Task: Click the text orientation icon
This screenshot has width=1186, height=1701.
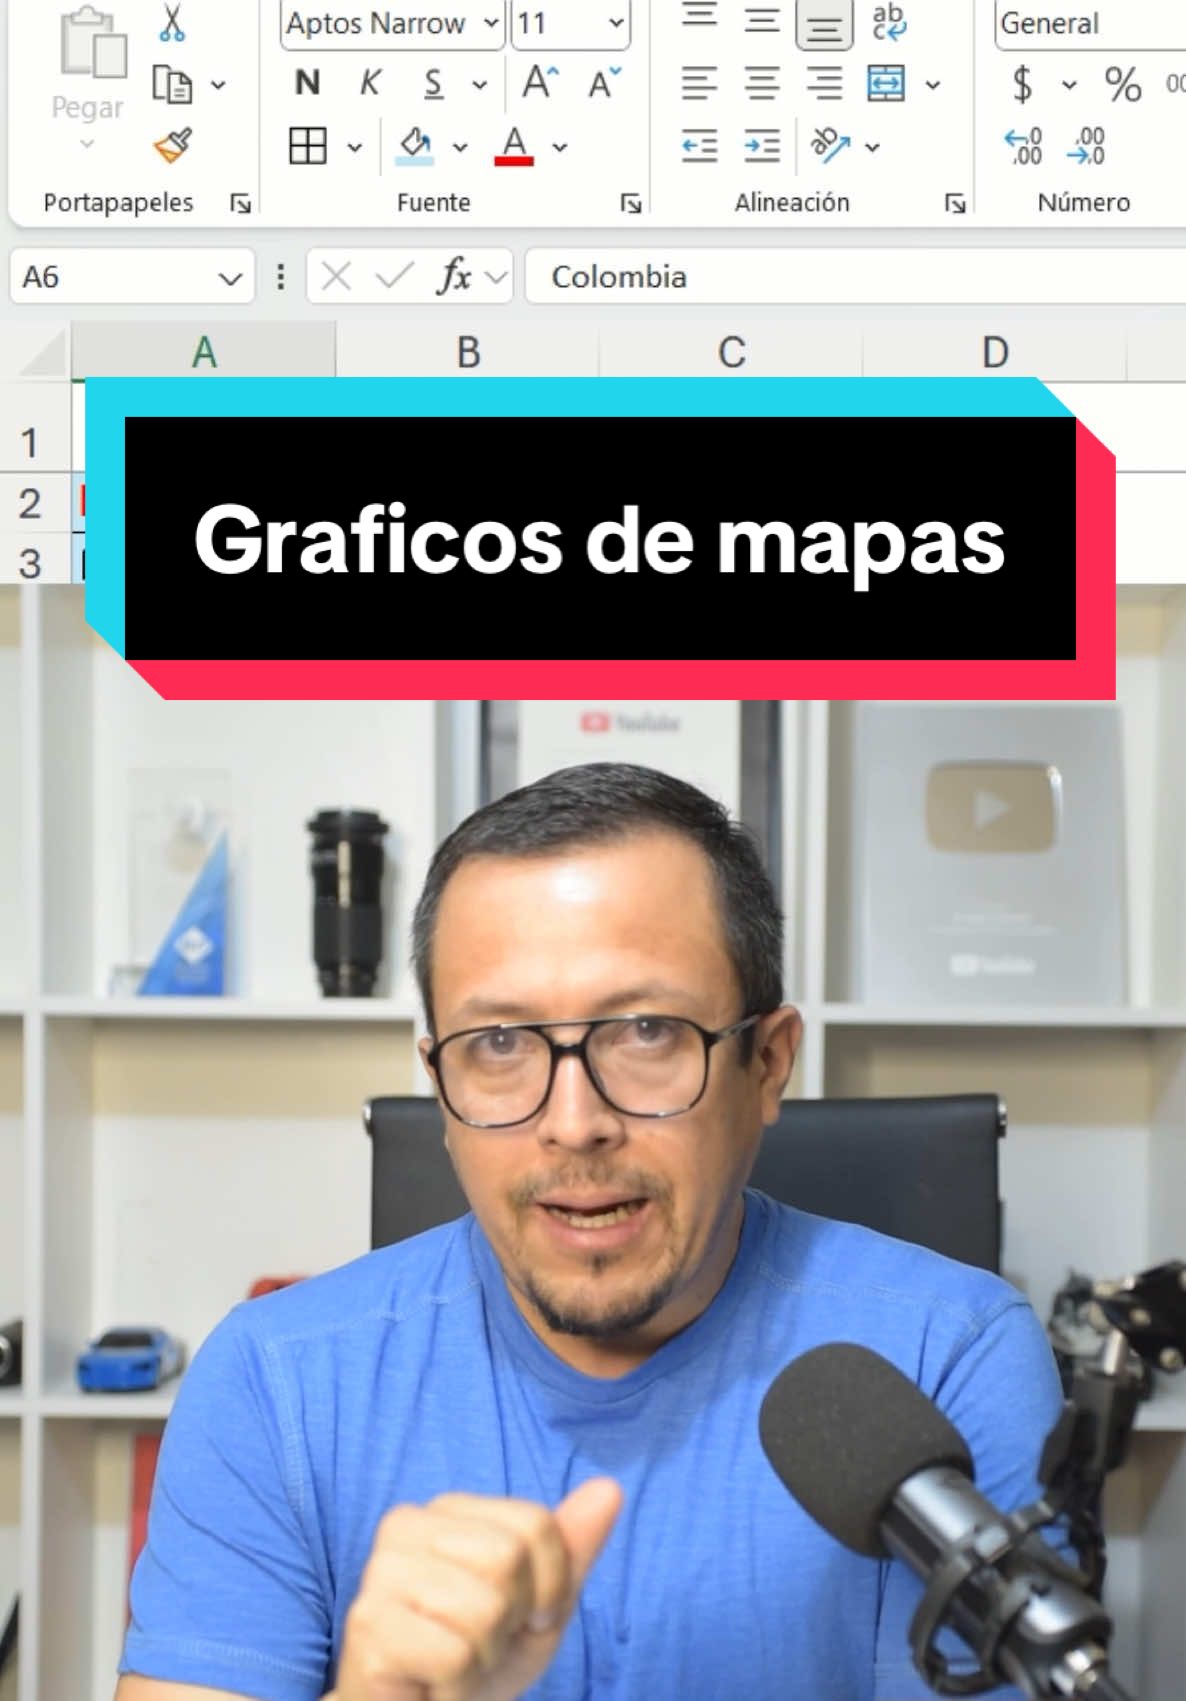Action: [x=830, y=146]
